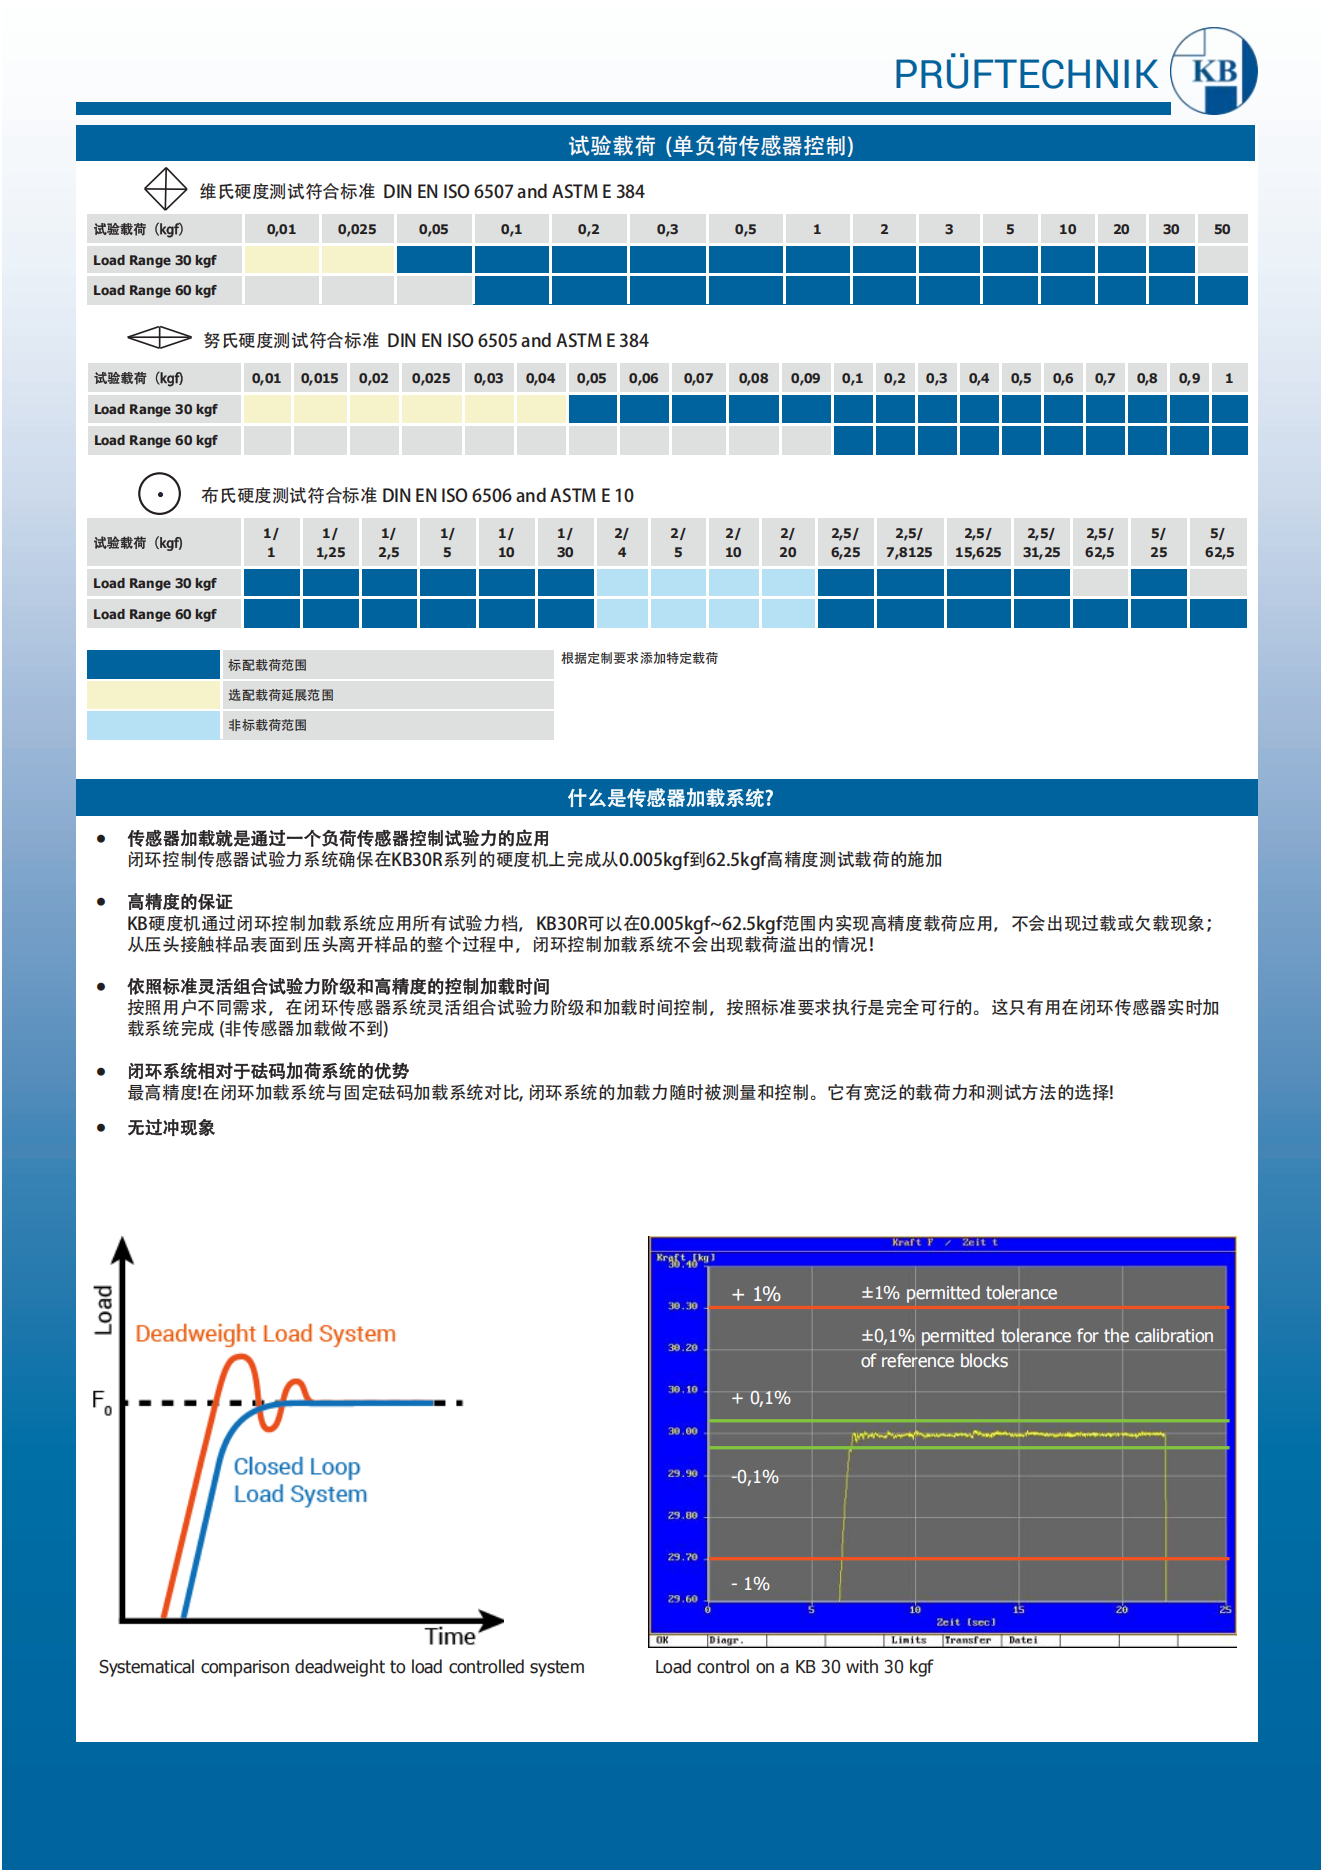Click the '+ 0,1%' label in the chart

point(761,1398)
